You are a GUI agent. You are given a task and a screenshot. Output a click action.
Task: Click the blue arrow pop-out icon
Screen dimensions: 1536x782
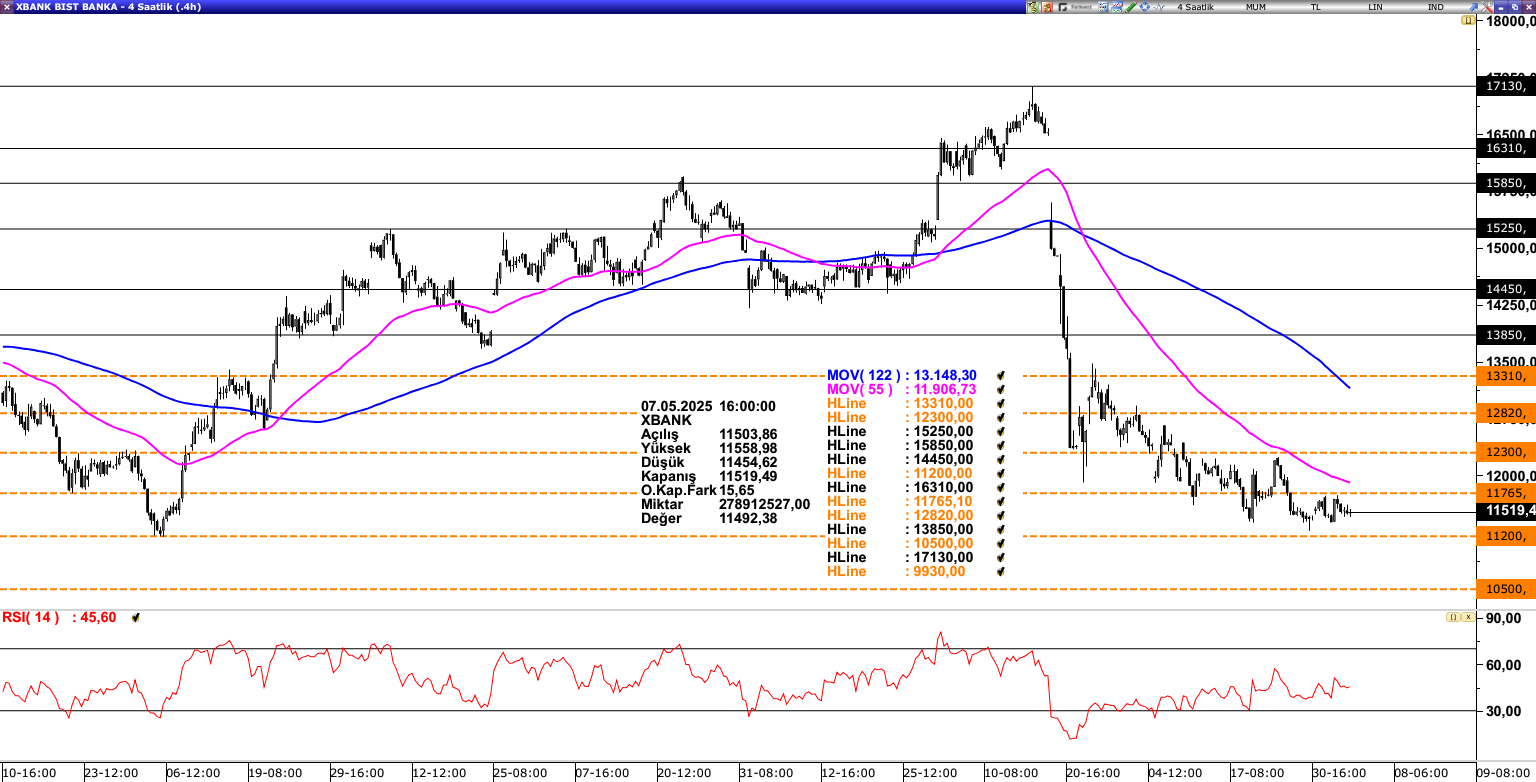pos(1474,7)
